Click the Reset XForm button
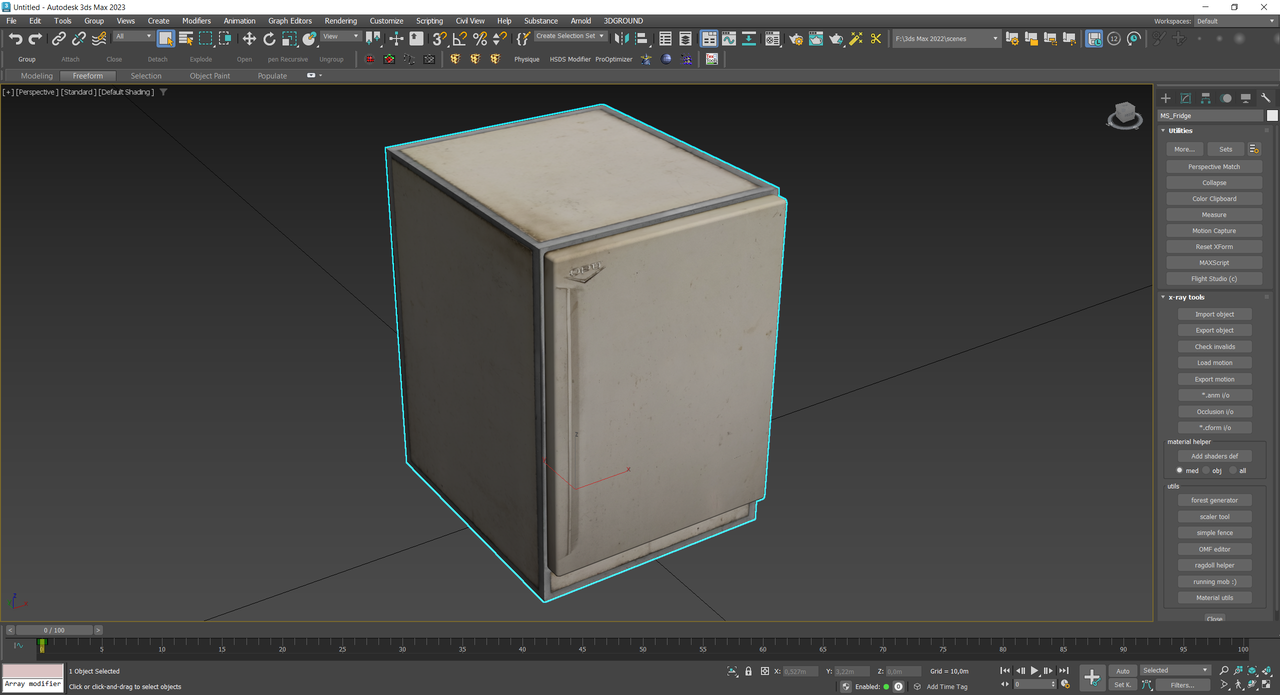The image size is (1280, 695). [1214, 247]
